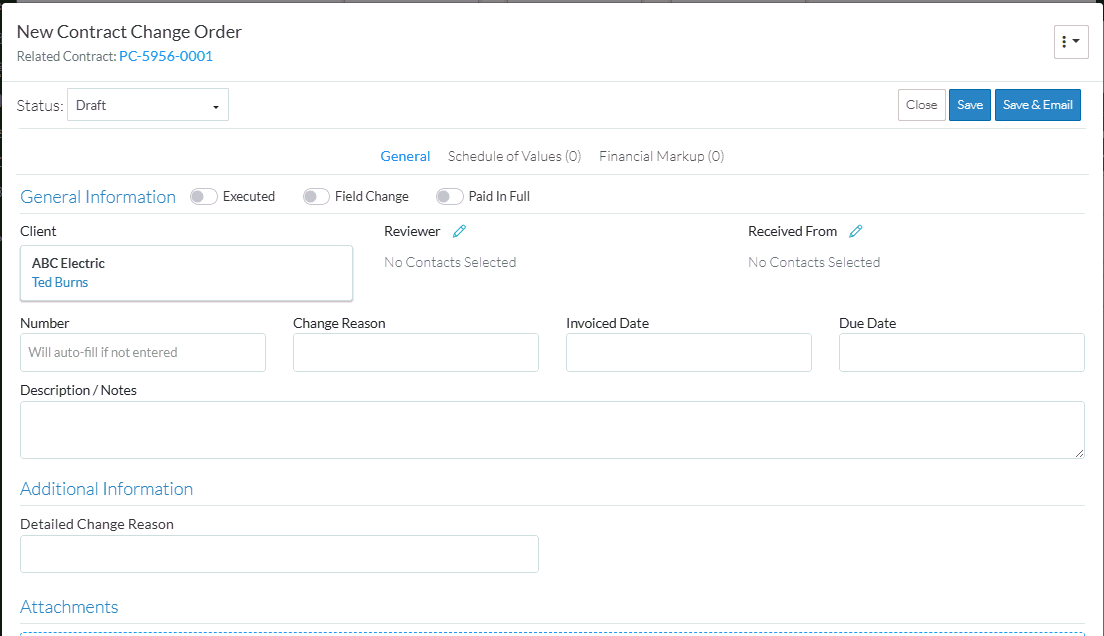Click the Received From edit pencil icon
The width and height of the screenshot is (1104, 636).
(x=856, y=231)
